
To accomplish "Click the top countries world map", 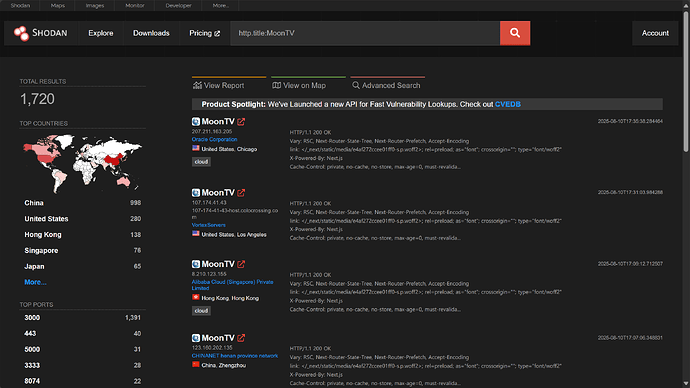I will tap(83, 163).
